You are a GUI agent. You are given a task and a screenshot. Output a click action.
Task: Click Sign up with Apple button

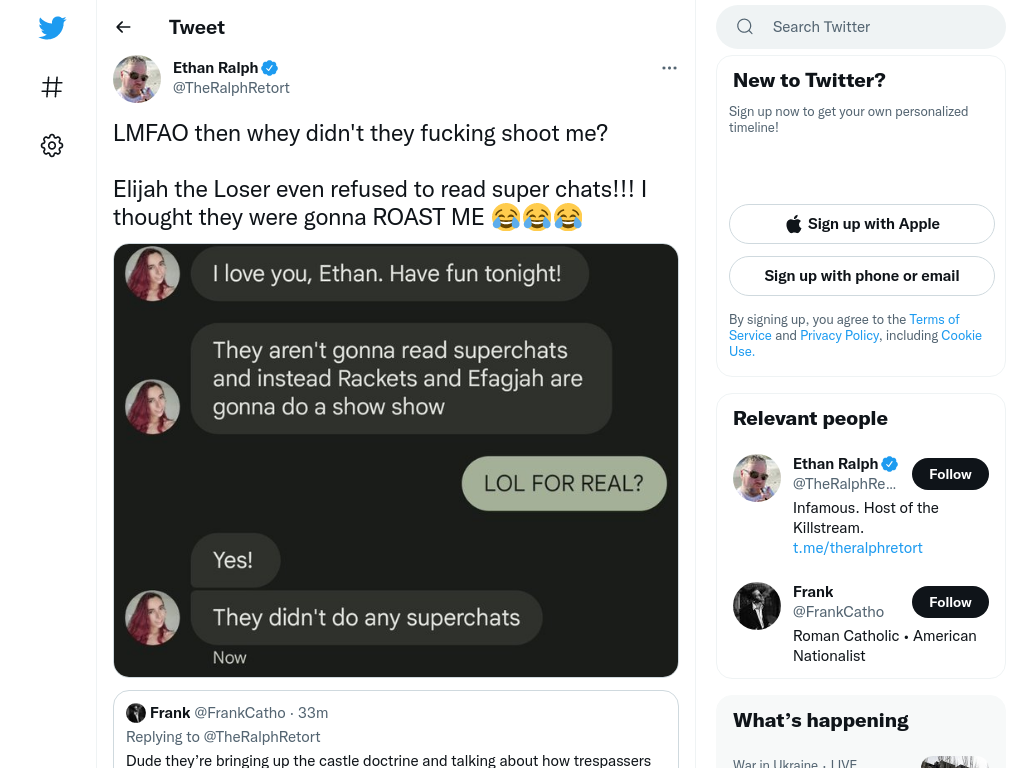861,224
